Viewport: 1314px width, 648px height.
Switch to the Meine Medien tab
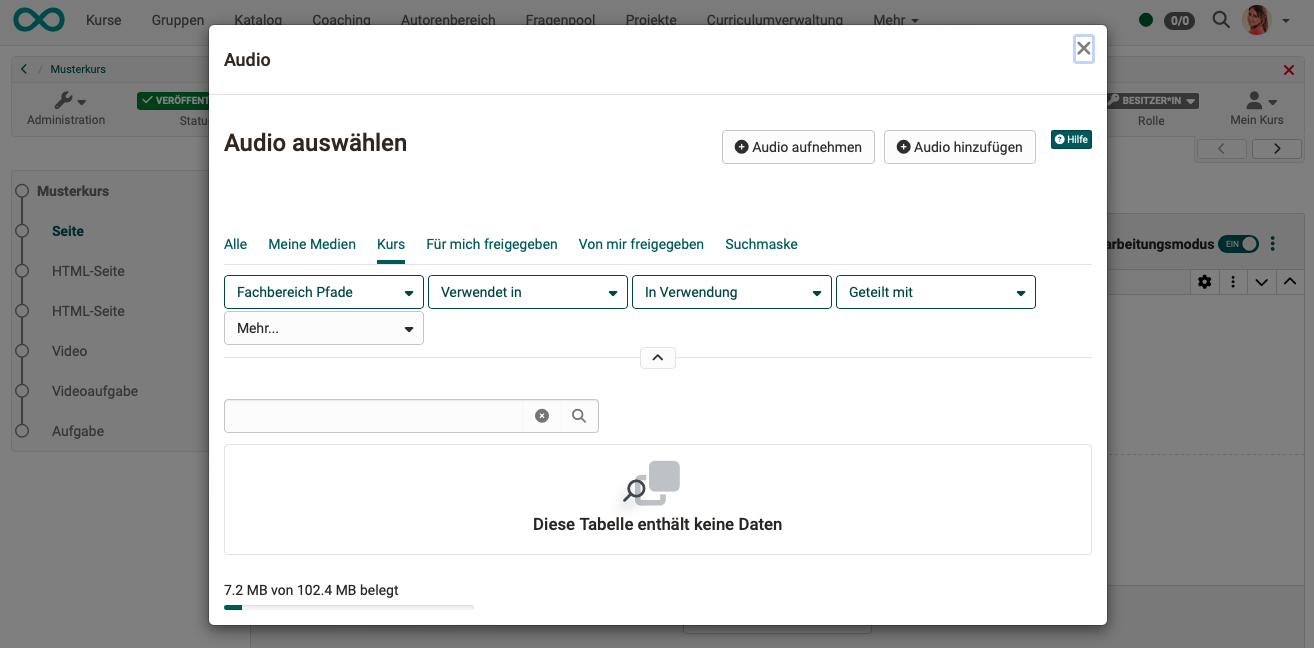(312, 244)
